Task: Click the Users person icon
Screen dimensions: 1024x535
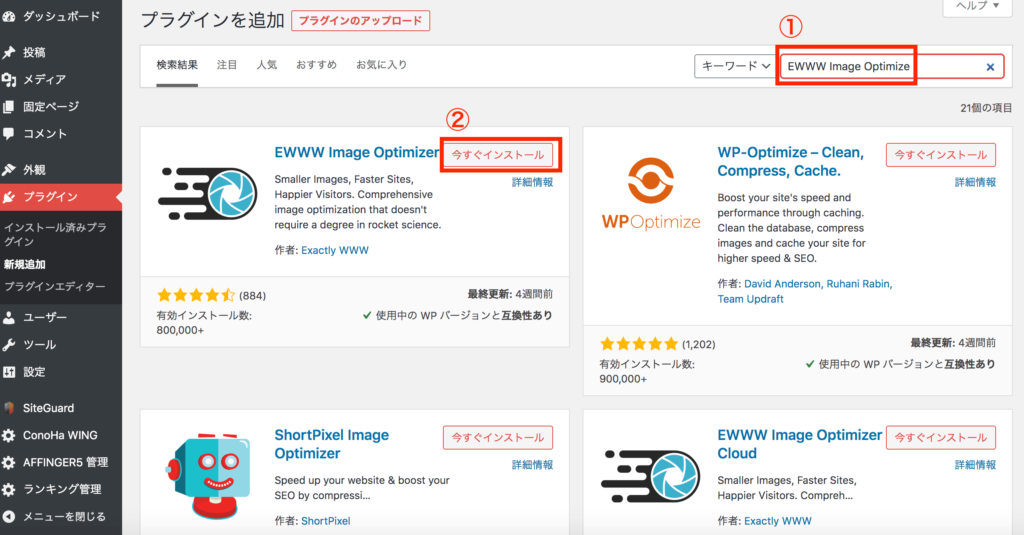Action: 10,318
